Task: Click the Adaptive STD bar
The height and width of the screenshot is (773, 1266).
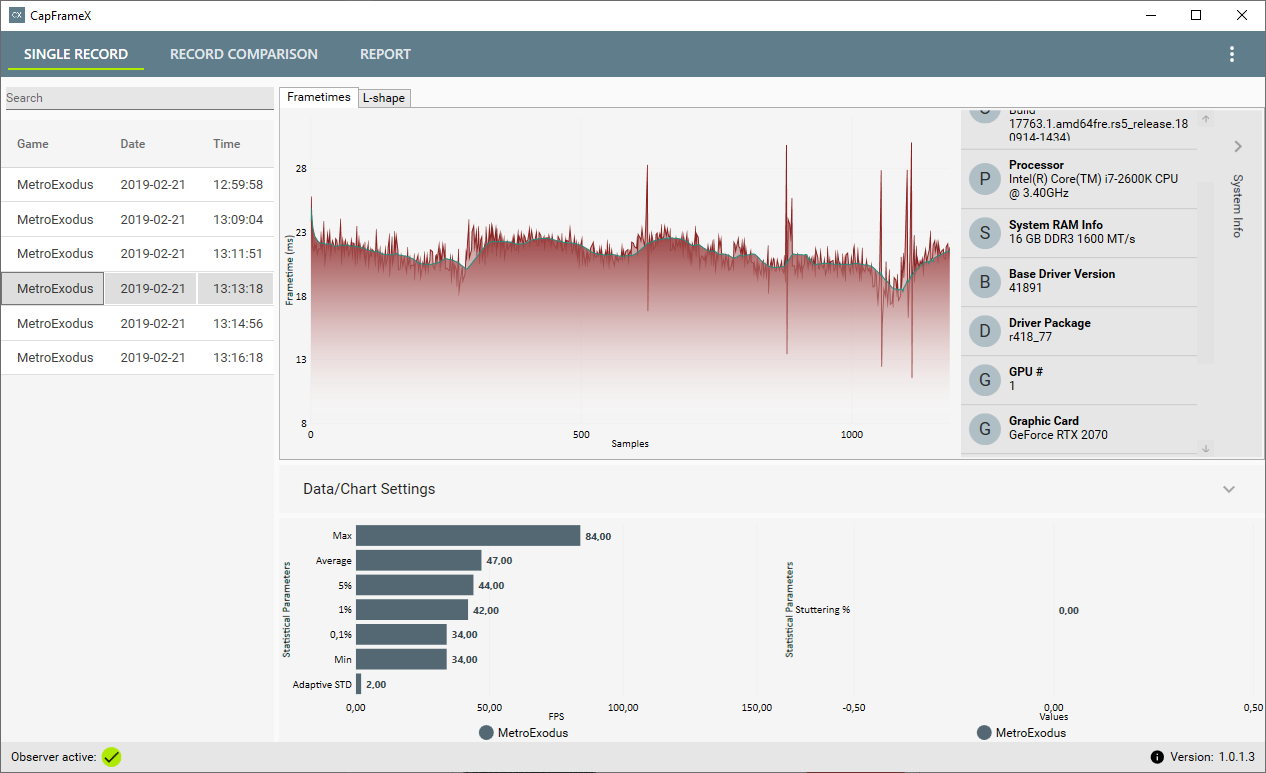Action: (x=358, y=684)
